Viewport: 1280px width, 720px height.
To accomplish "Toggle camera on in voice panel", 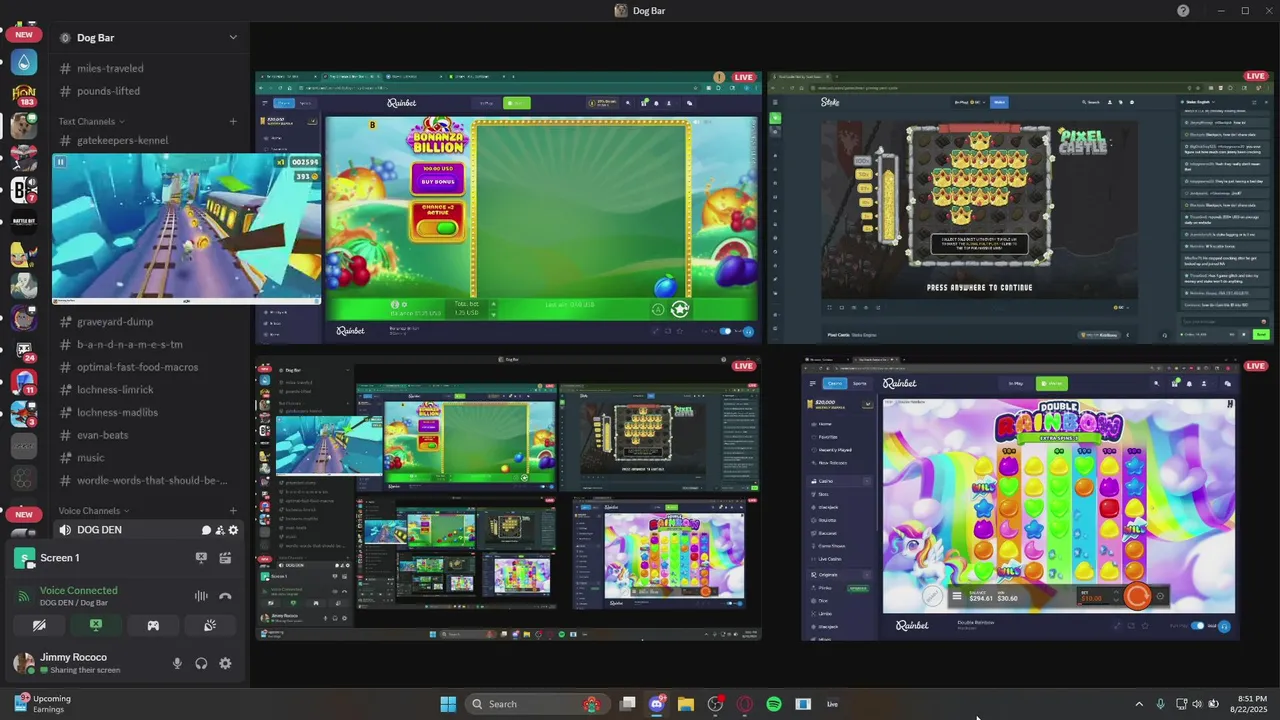I will 39,625.
